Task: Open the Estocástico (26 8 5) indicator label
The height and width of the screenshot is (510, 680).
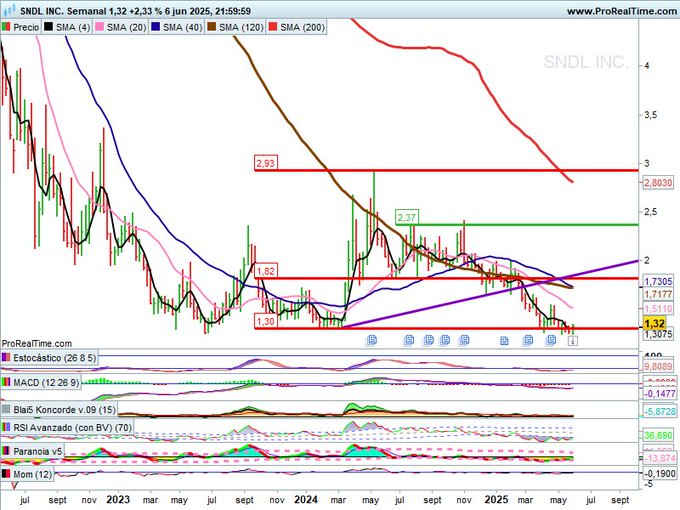Action: coord(49,358)
